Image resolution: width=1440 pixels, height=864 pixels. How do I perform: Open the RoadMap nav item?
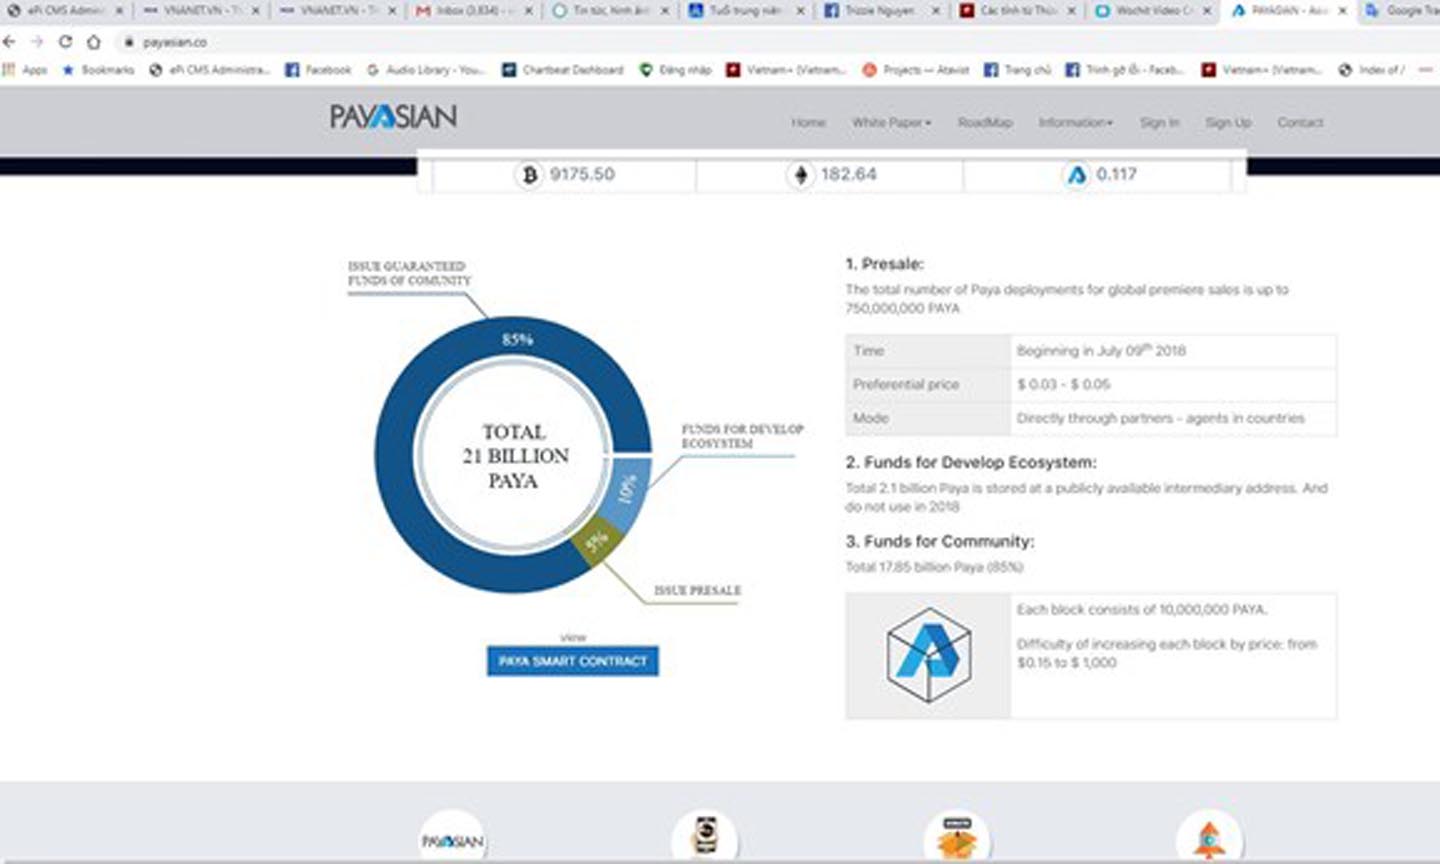(985, 122)
